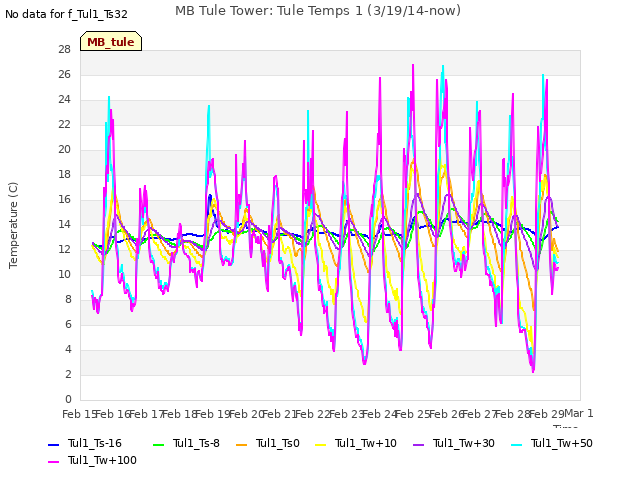This screenshot has width=640, height=480.
Task: Click the 8 y-axis tick label
Action: click(x=68, y=299)
